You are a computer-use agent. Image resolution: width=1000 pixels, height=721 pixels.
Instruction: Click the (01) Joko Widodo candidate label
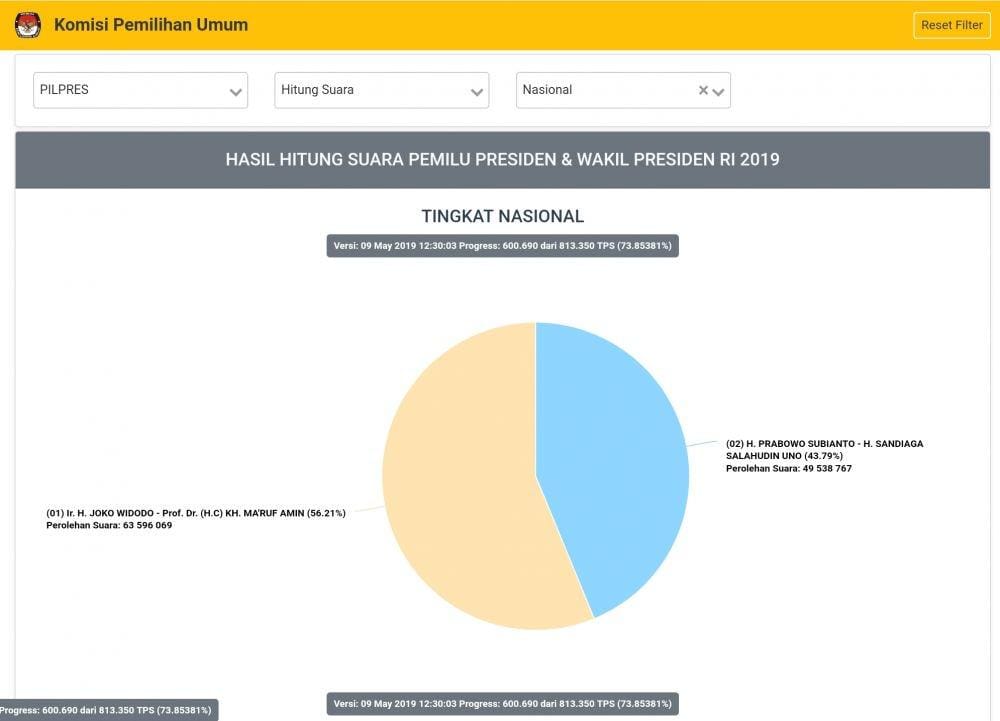[196, 513]
